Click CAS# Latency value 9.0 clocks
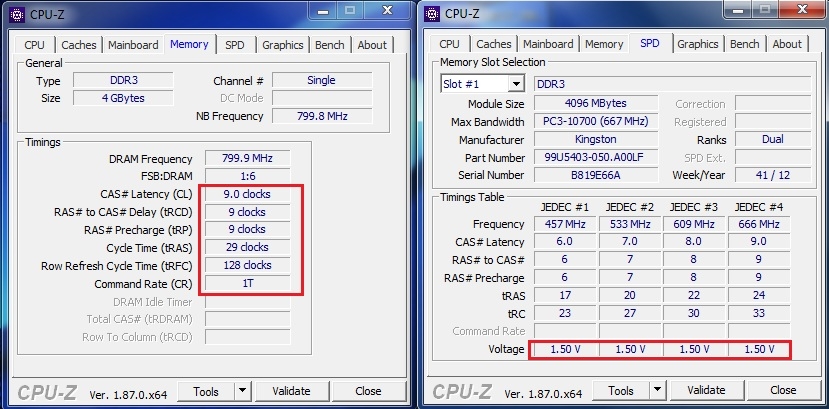829x409 pixels. (x=247, y=194)
